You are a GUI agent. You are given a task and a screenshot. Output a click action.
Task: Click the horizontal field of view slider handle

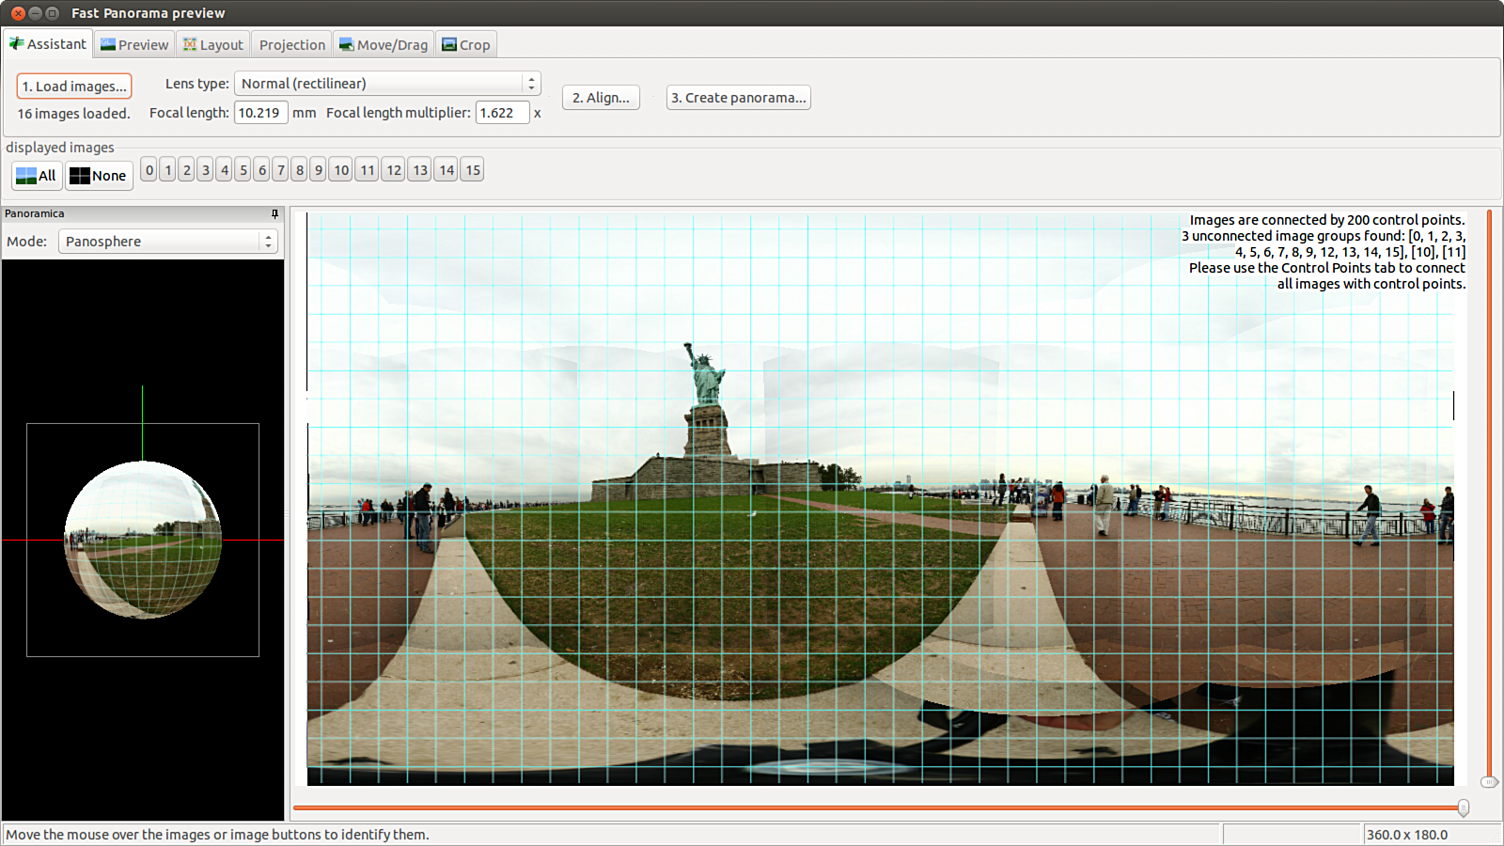(1463, 808)
